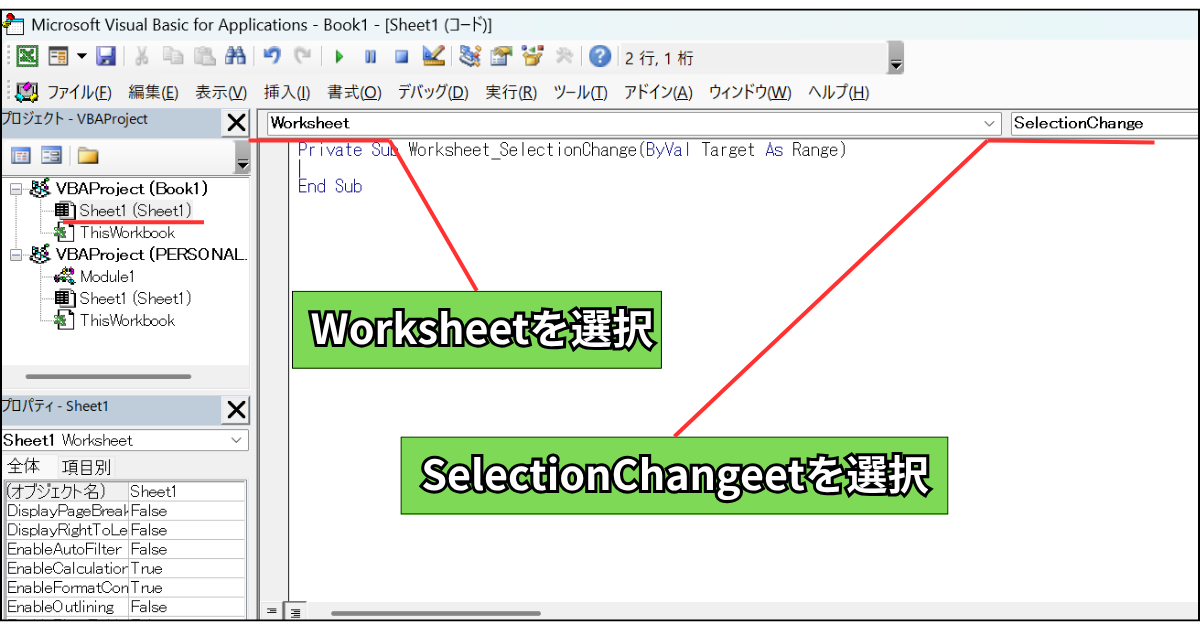Image resolution: width=1200 pixels, height=630 pixels.
Task: Select ThisWorkbook under VBAProject (Book1)
Action: pos(127,232)
